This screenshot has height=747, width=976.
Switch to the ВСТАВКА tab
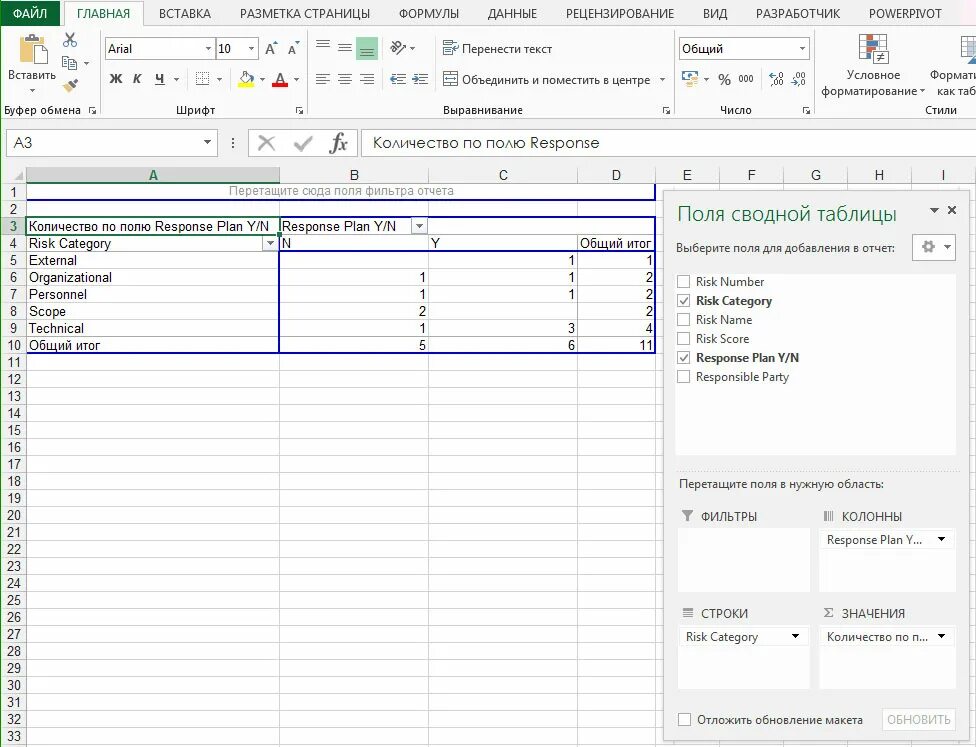[x=185, y=14]
